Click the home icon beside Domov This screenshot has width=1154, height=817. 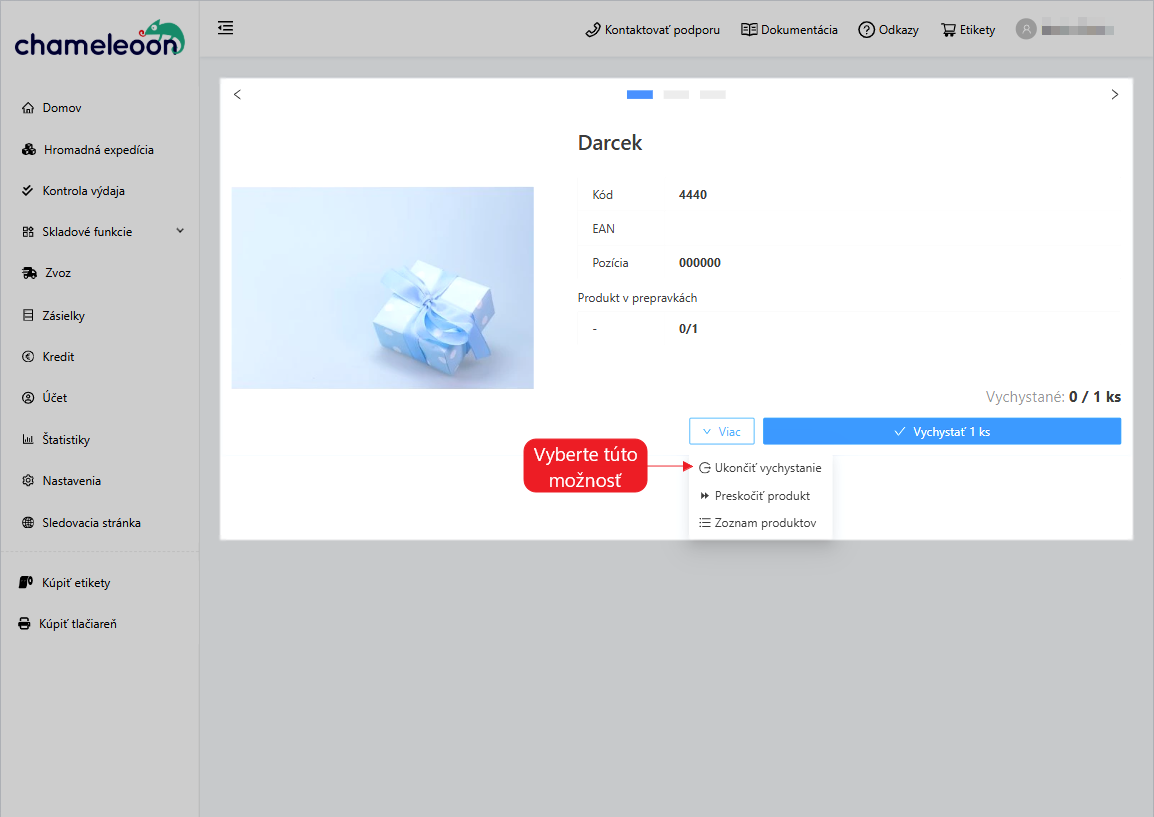click(28, 108)
